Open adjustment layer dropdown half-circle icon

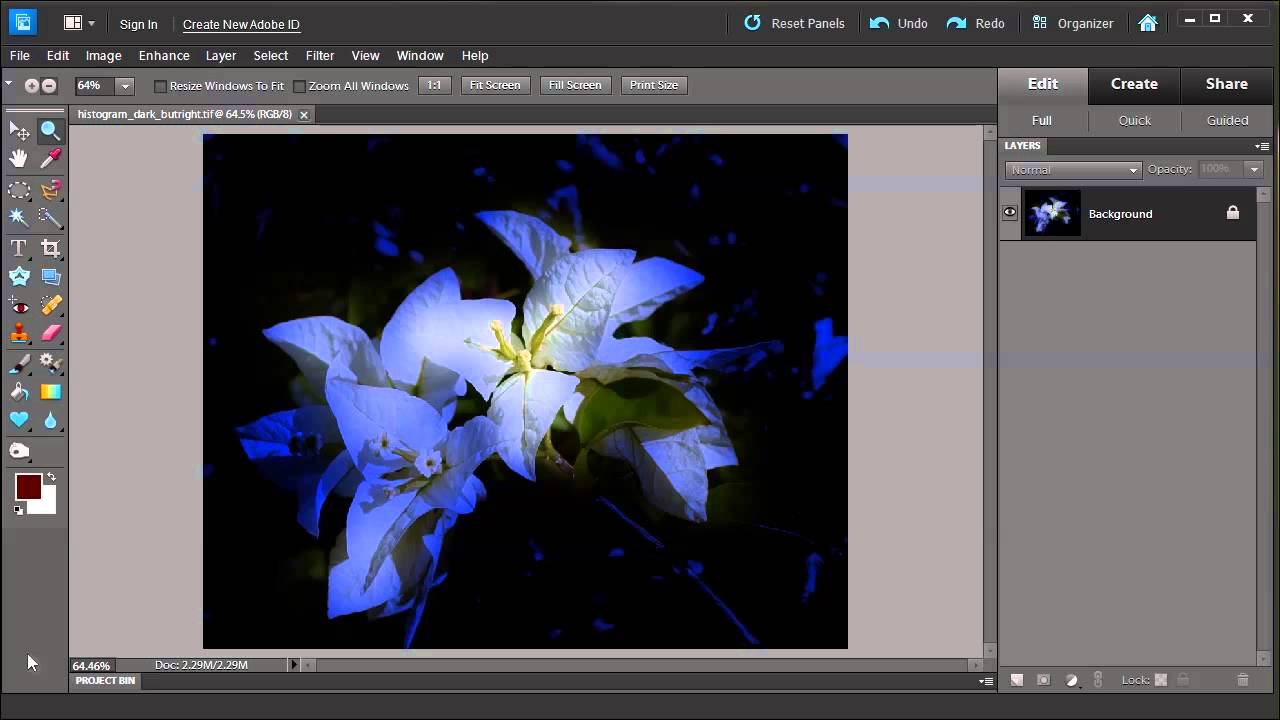[x=1072, y=680]
